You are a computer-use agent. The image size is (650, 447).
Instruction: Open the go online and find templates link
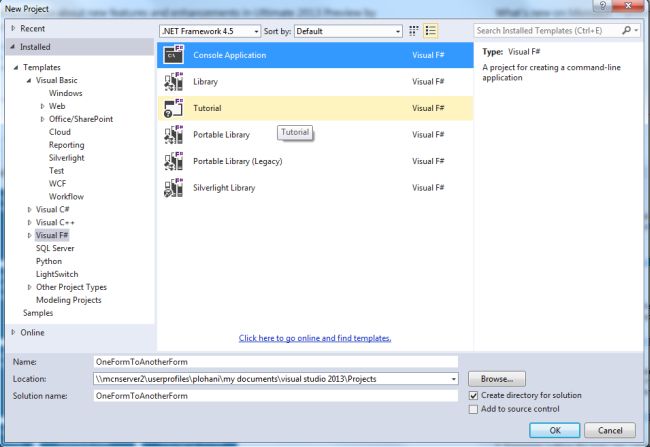click(x=315, y=338)
